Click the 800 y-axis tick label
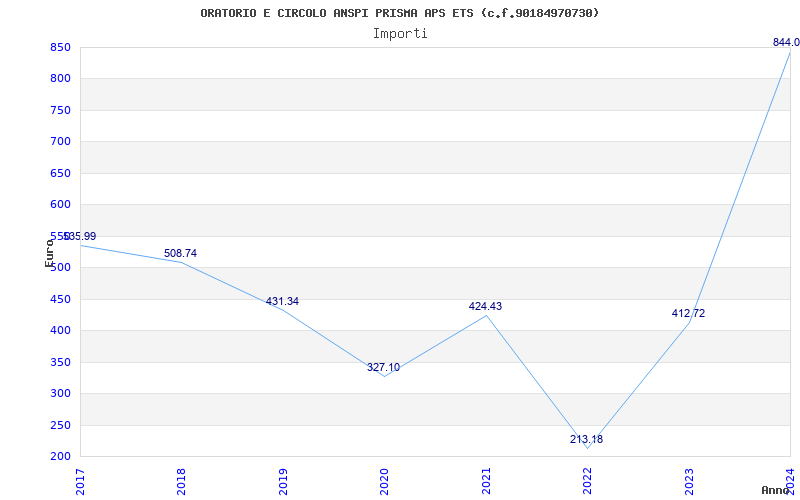 pos(59,79)
